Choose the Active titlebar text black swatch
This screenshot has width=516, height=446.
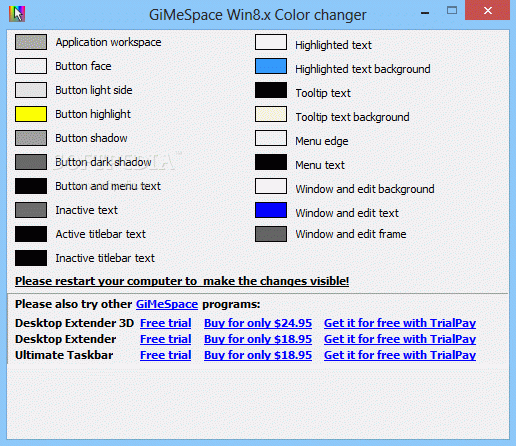tap(31, 234)
